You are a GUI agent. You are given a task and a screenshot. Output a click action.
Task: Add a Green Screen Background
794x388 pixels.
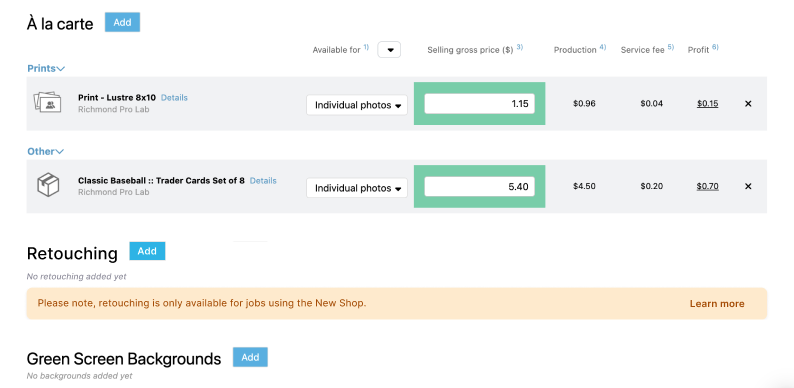pyautogui.click(x=250, y=357)
